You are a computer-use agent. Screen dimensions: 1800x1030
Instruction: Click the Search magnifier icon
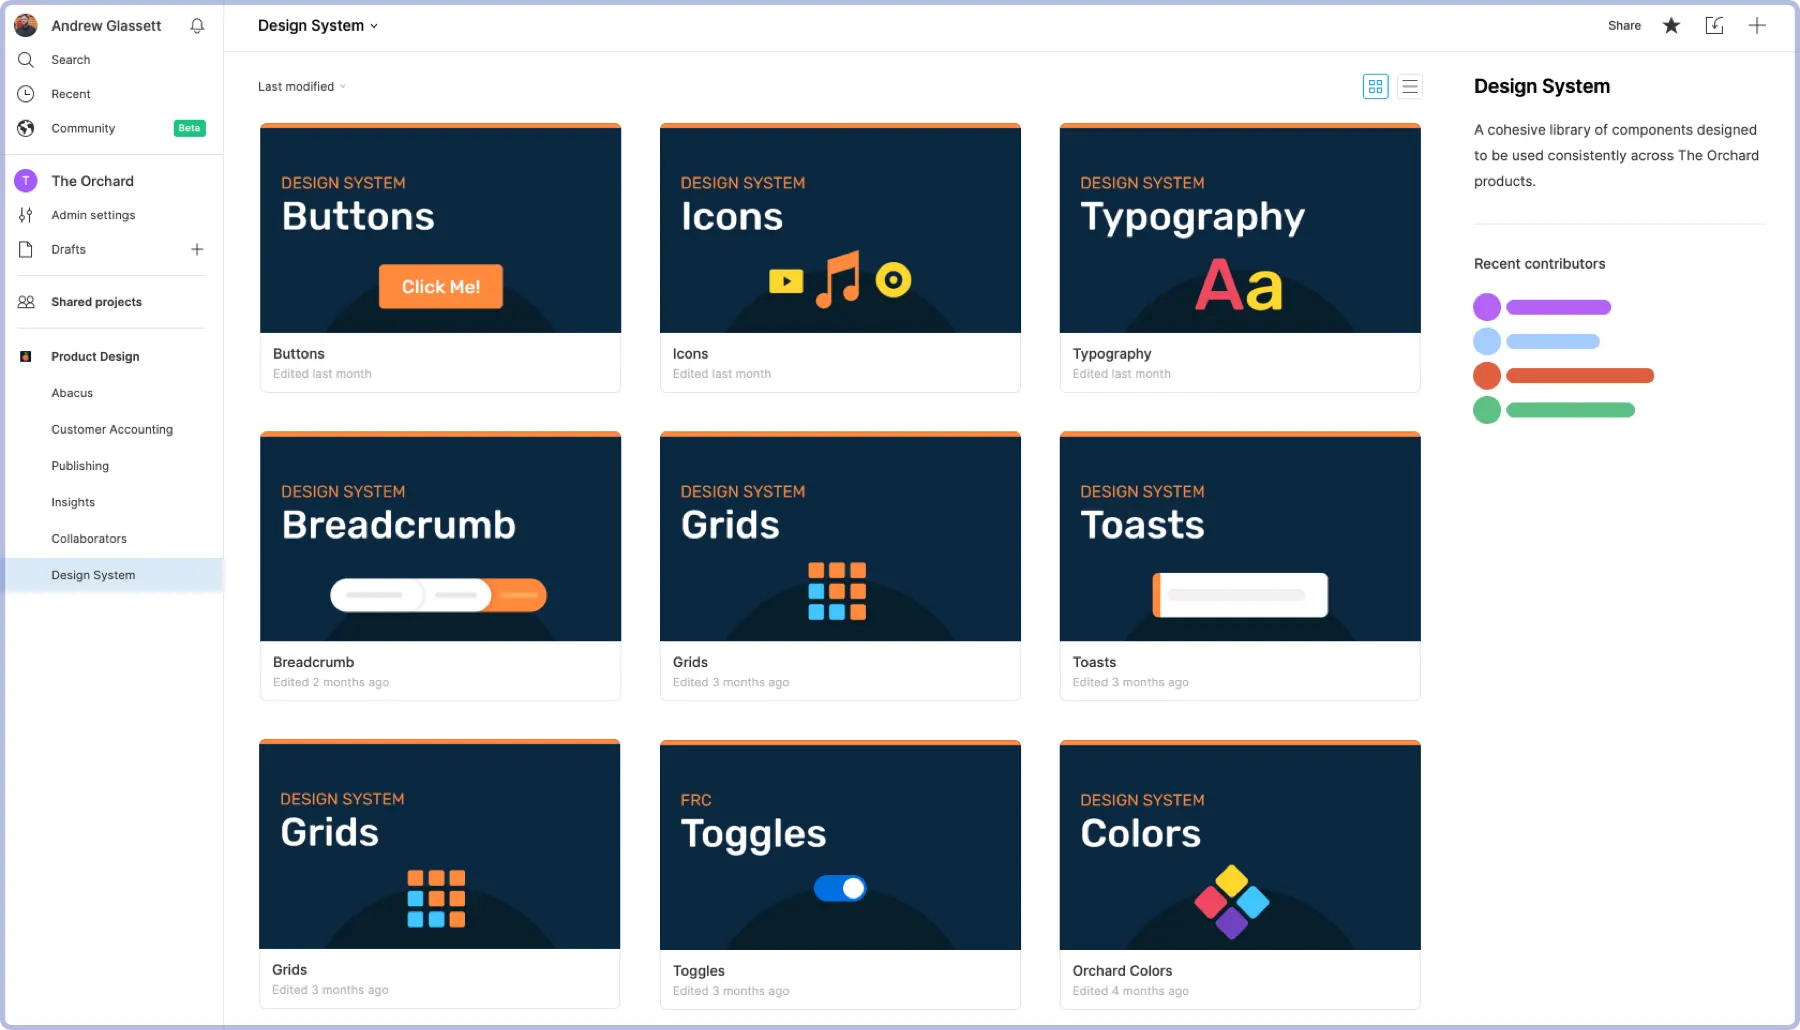26,60
